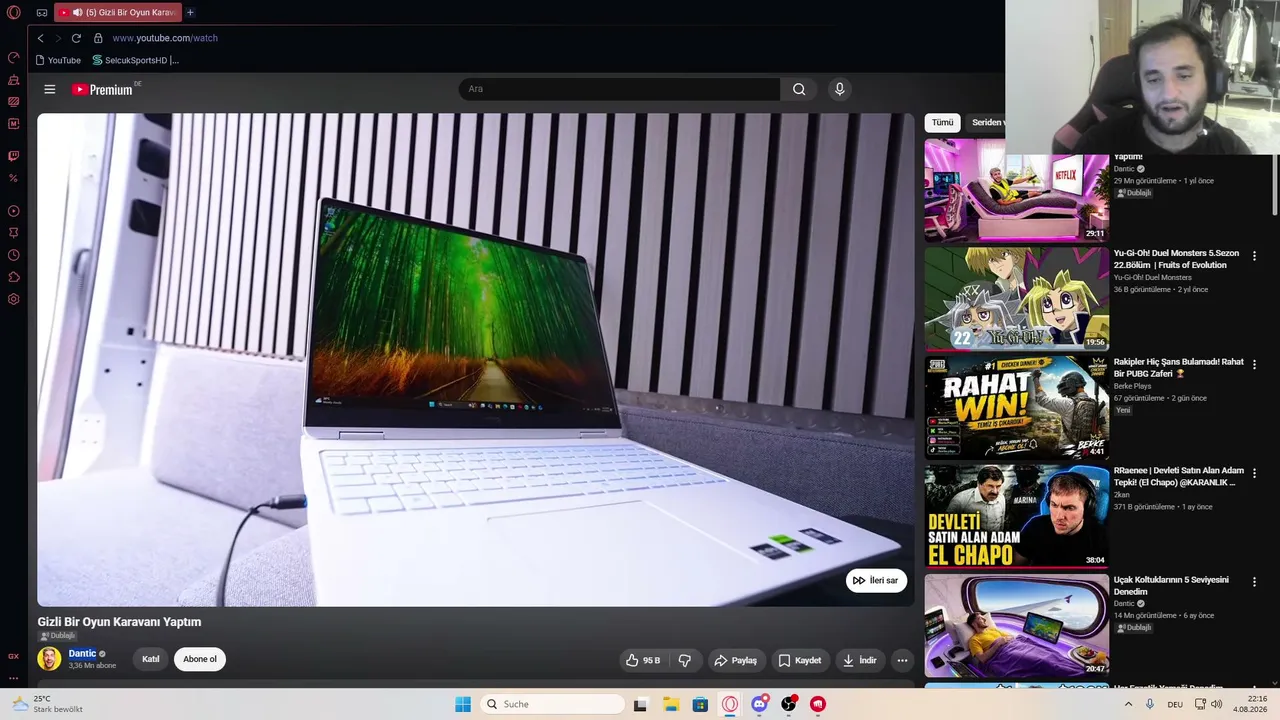The height and width of the screenshot is (720, 1280).
Task: Open the airplane seats video thumbnail
Action: [x=1016, y=625]
